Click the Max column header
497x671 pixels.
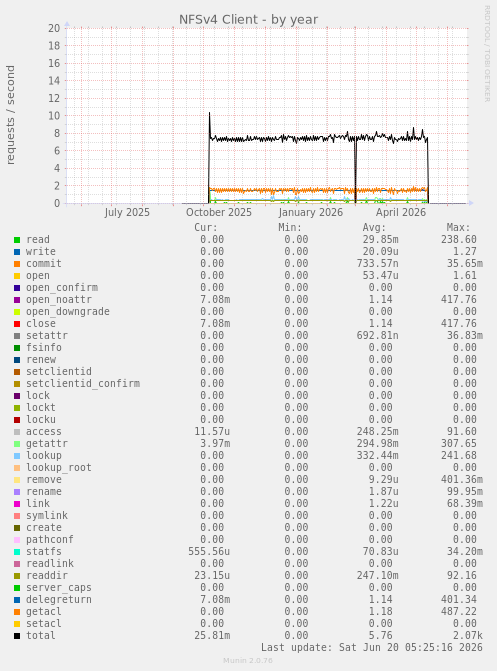click(x=458, y=227)
